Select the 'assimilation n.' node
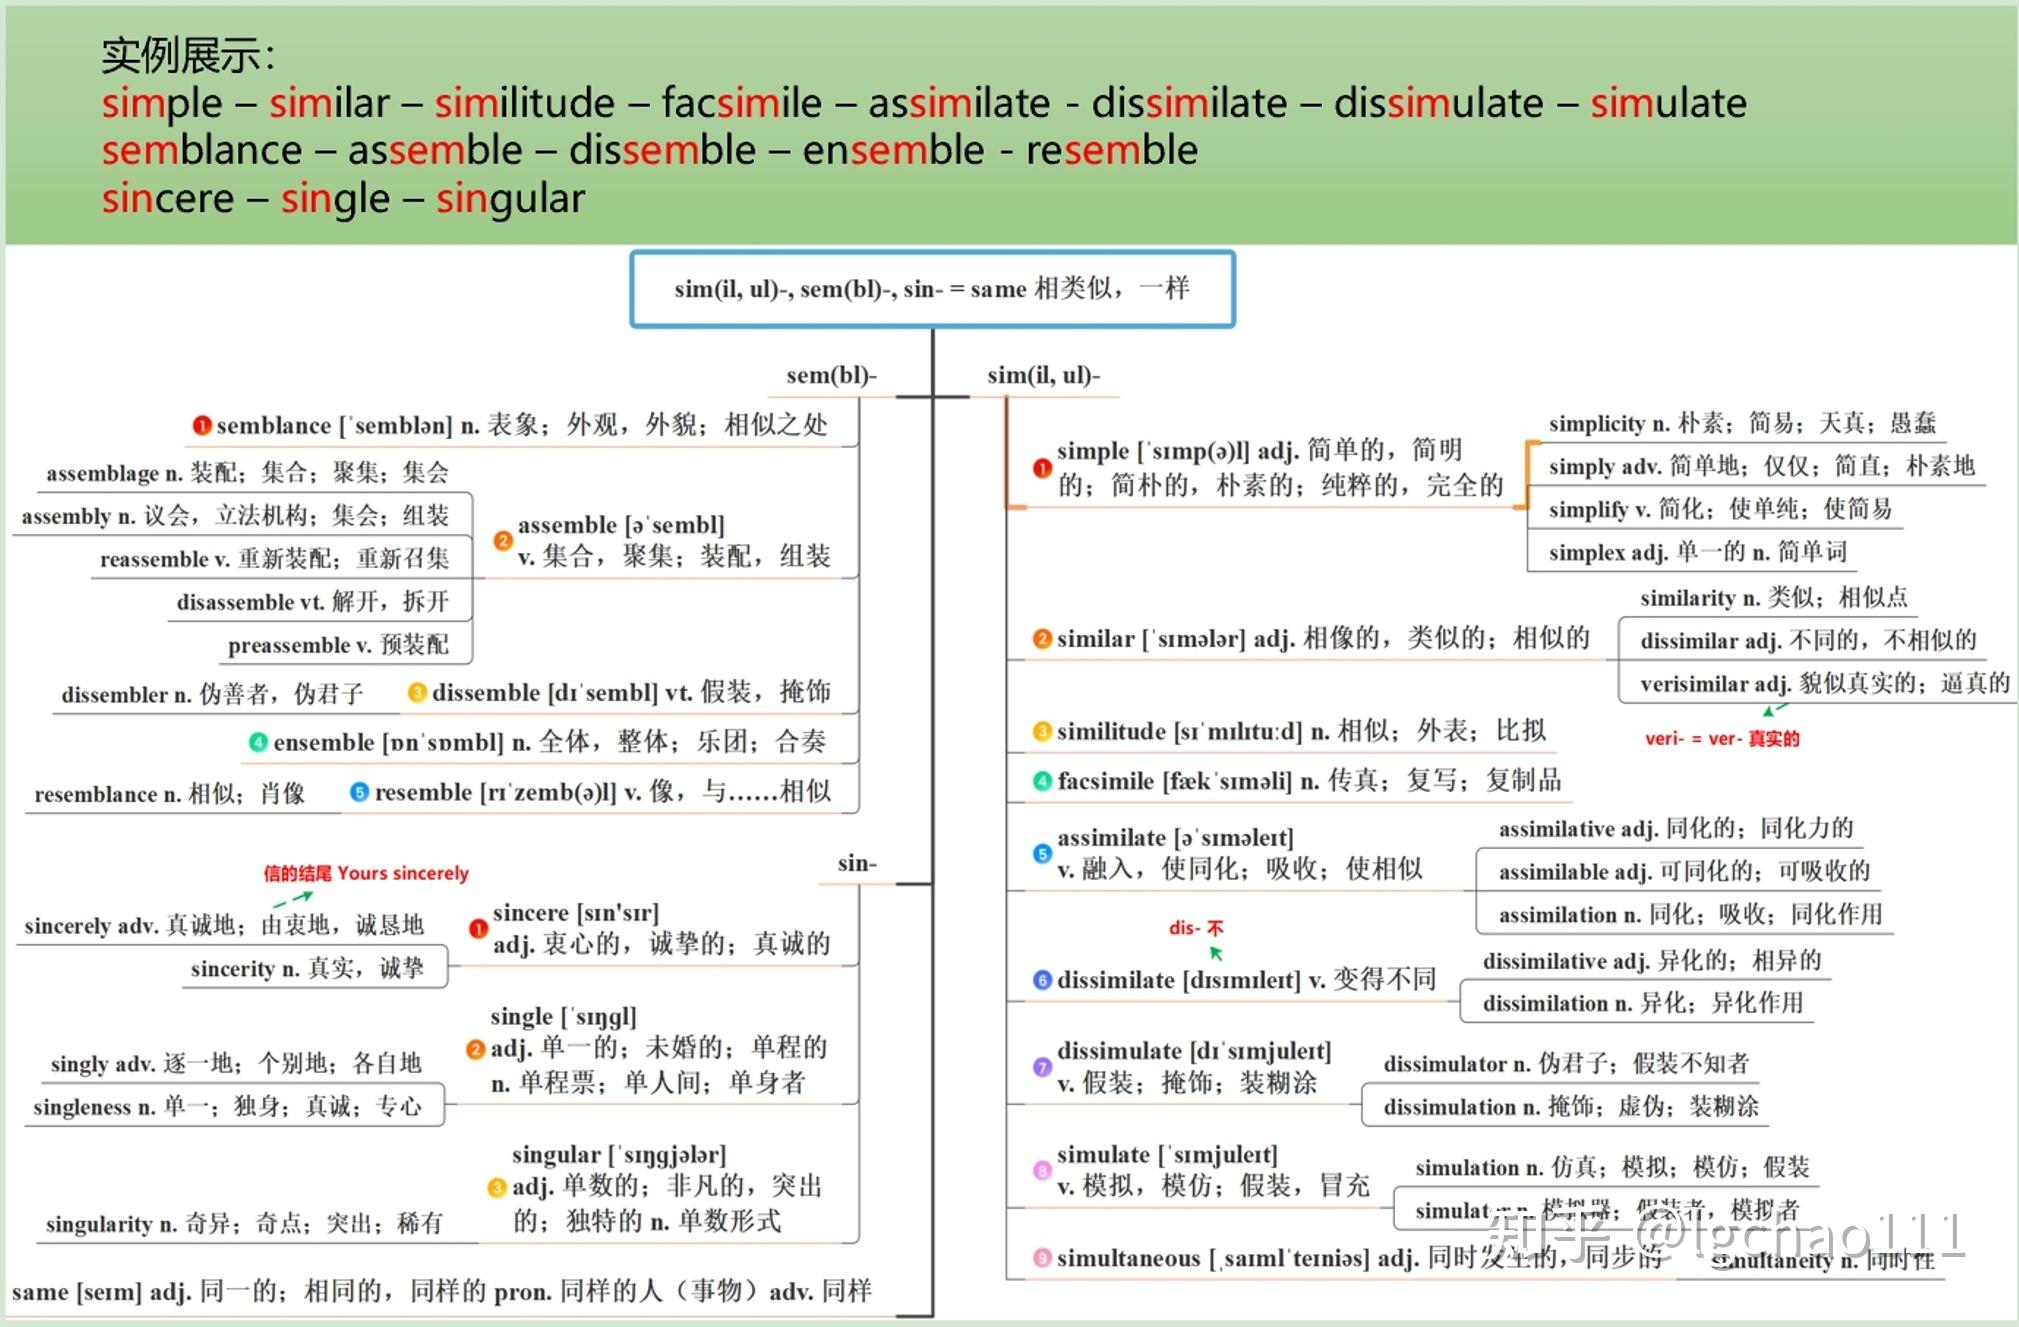Viewport: 2019px width, 1327px height. coord(1690,914)
